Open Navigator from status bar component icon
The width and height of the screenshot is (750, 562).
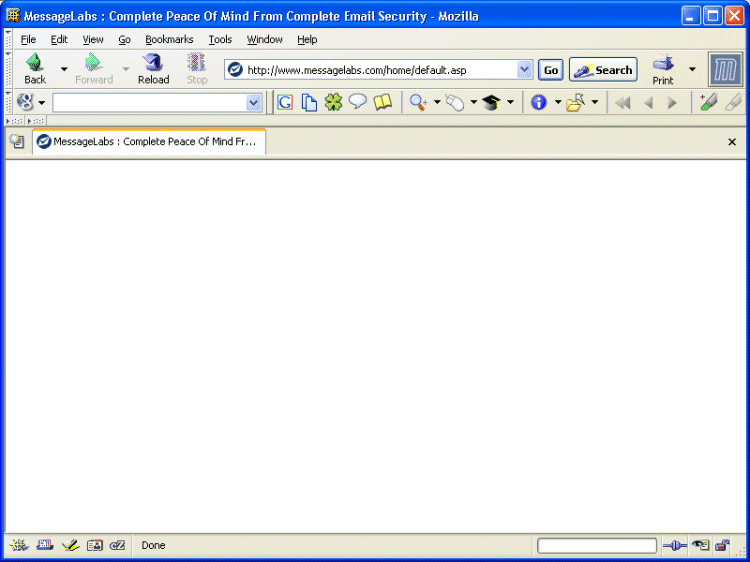pyautogui.click(x=19, y=545)
